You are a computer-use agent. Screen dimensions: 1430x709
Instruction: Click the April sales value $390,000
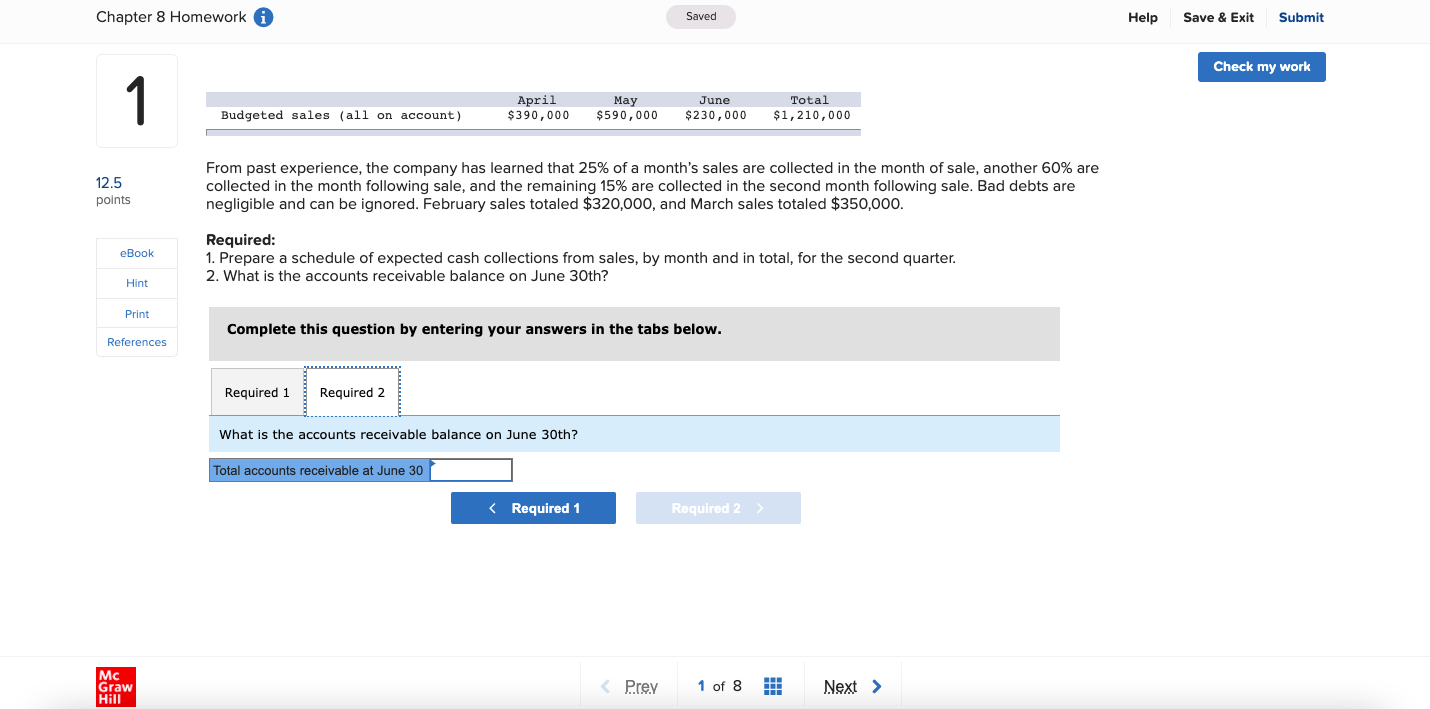[x=538, y=115]
